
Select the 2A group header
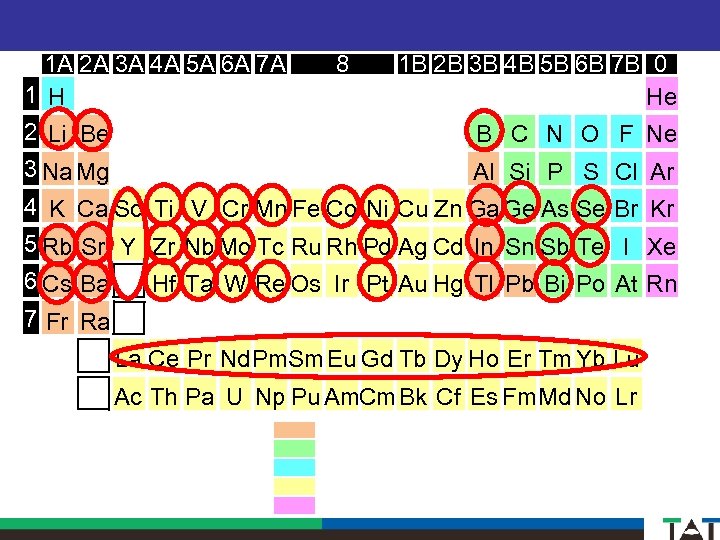(93, 64)
